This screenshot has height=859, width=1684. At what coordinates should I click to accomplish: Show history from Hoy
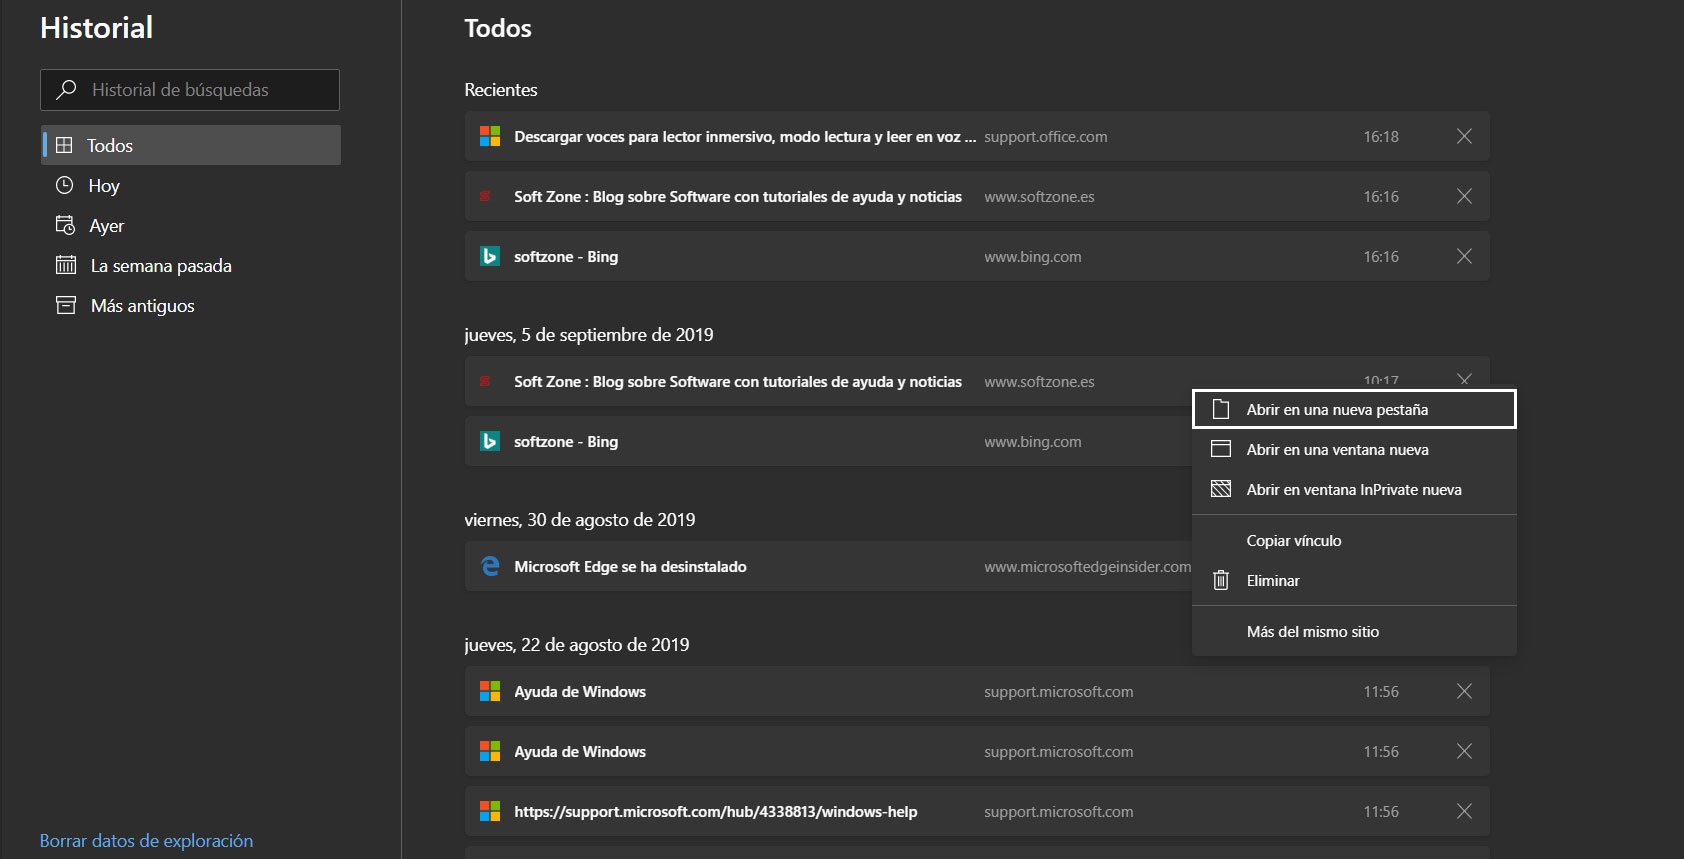(x=103, y=186)
